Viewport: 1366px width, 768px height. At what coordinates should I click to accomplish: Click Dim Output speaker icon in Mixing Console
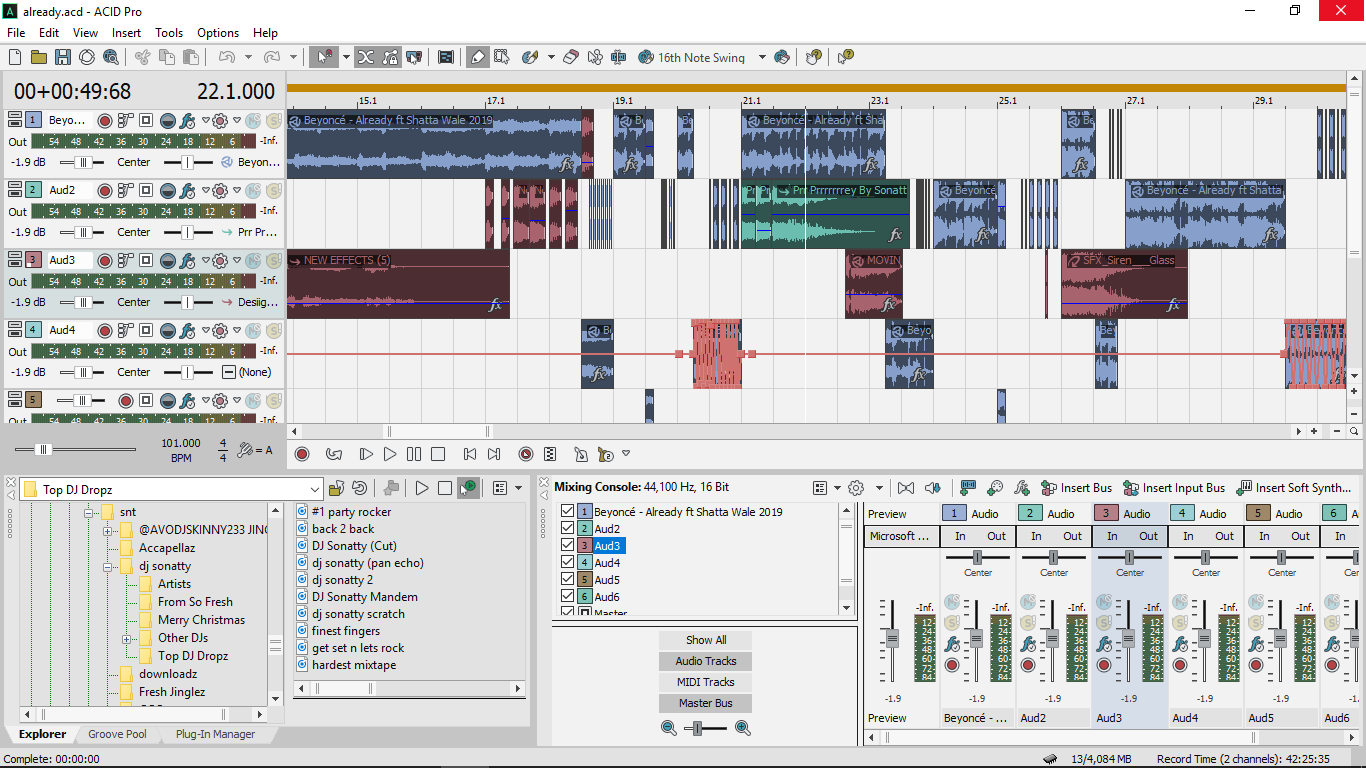933,488
